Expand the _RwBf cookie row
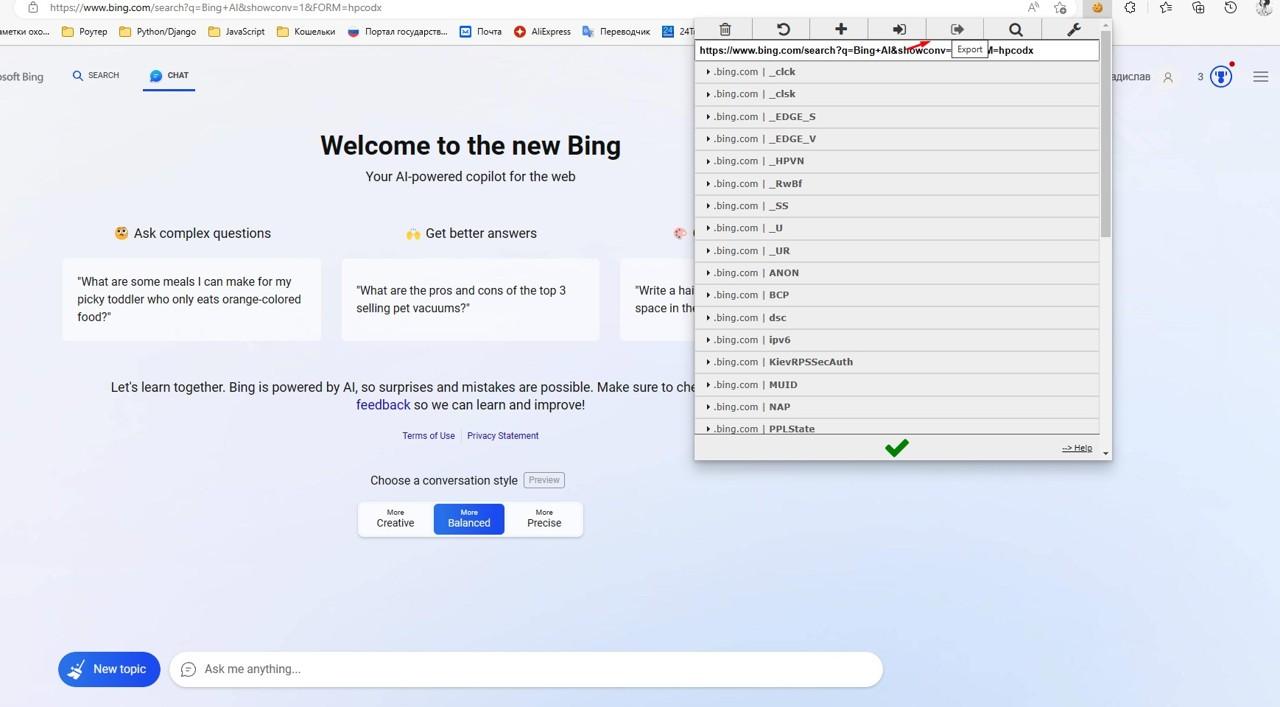The image size is (1280, 707). pos(897,184)
